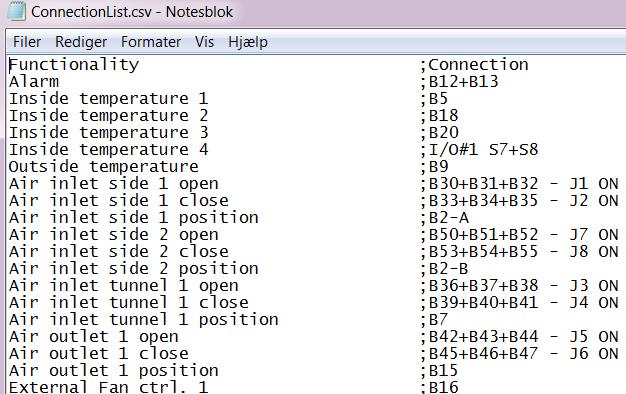This screenshot has width=626, height=394.
Task: Click Air outlet 1 position line
Action: (114, 371)
